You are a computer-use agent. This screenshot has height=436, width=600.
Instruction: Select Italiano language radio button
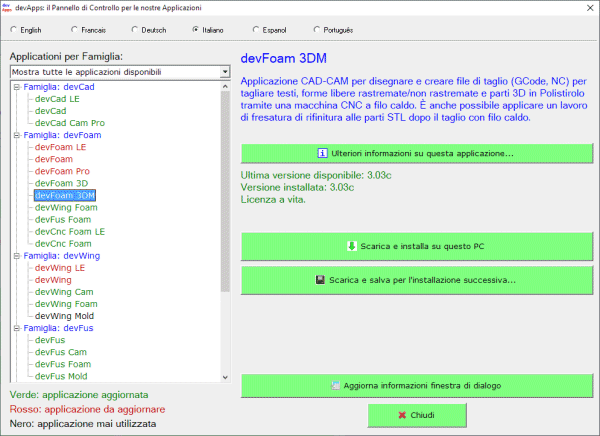point(196,29)
